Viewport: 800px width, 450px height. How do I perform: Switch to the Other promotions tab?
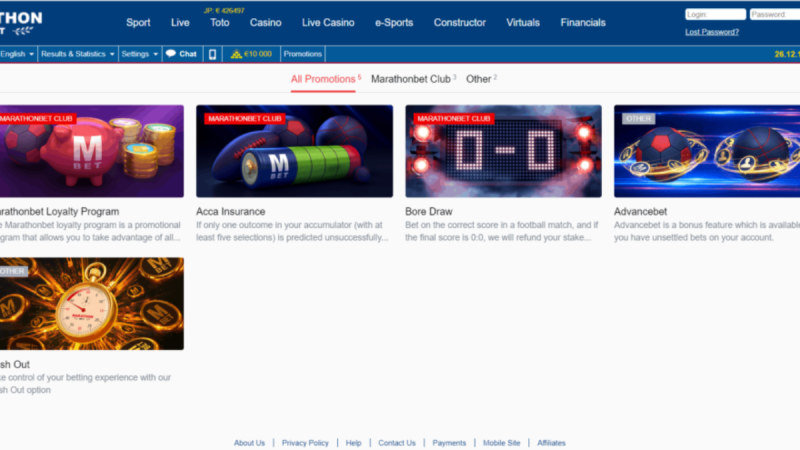pos(481,80)
